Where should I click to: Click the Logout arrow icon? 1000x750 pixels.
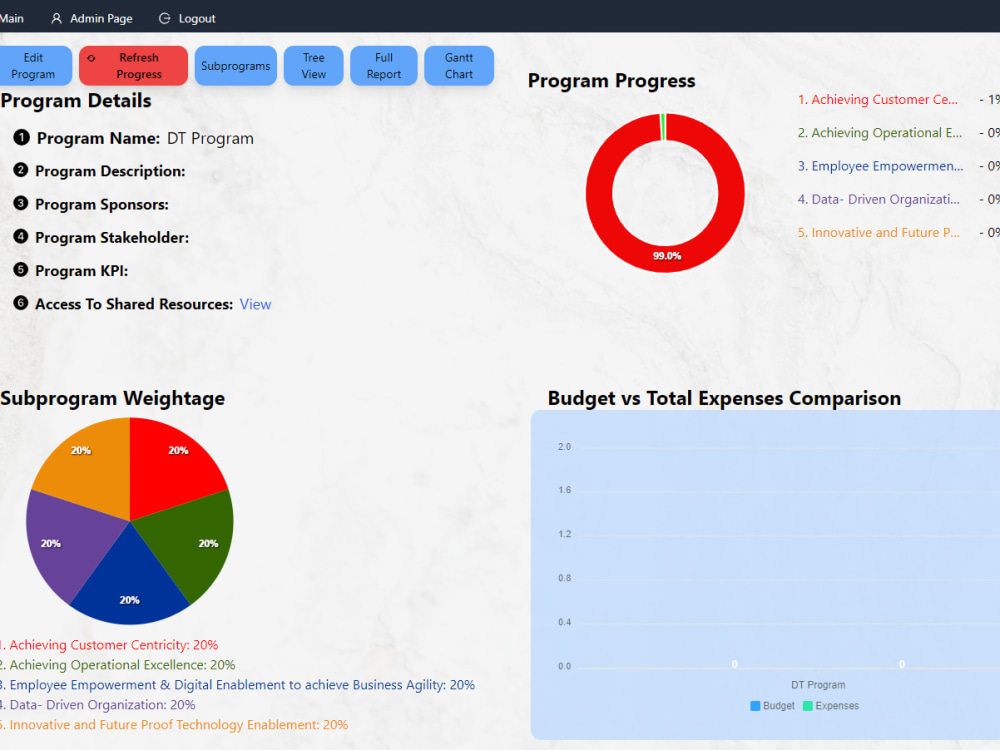point(165,18)
